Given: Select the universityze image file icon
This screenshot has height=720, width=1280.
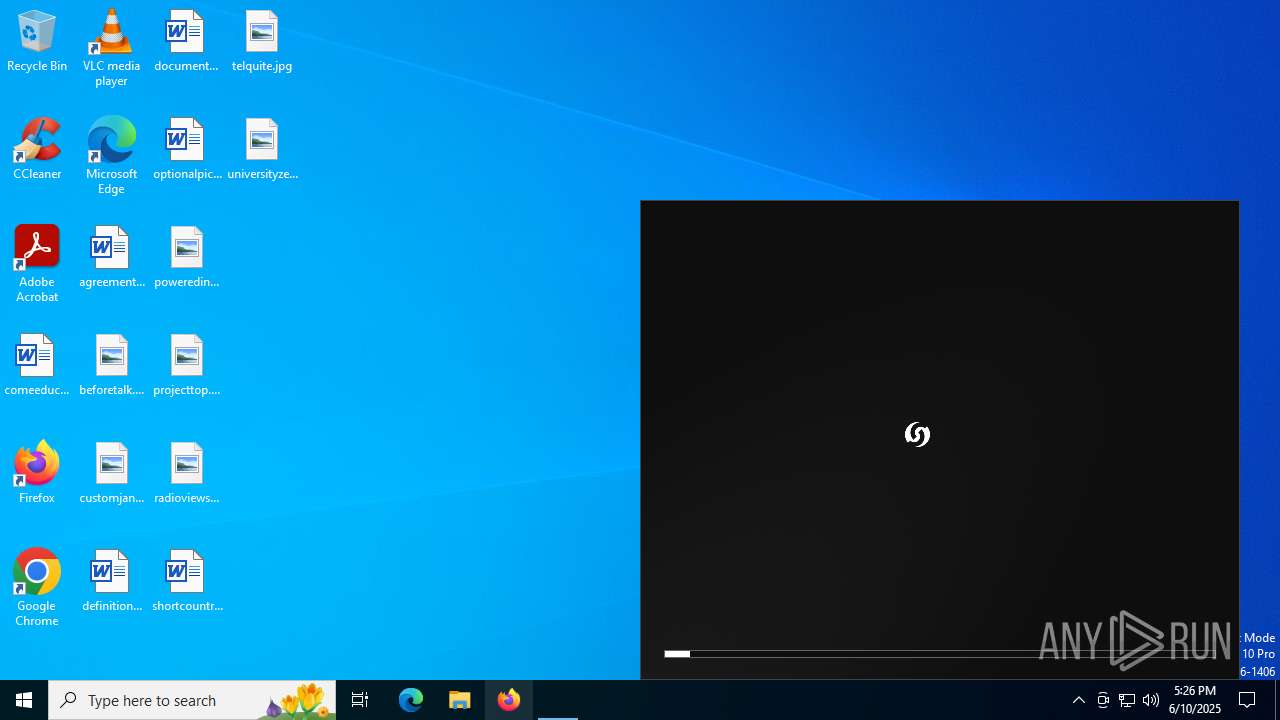Looking at the screenshot, I should (x=262, y=150).
